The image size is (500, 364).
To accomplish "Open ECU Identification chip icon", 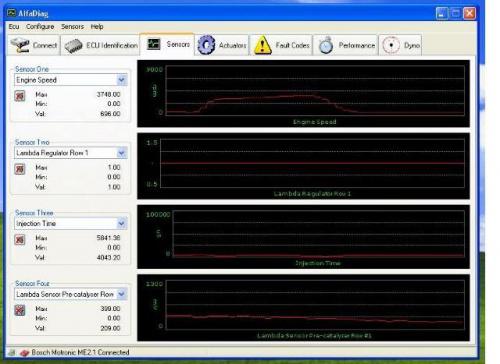I will 73,46.
